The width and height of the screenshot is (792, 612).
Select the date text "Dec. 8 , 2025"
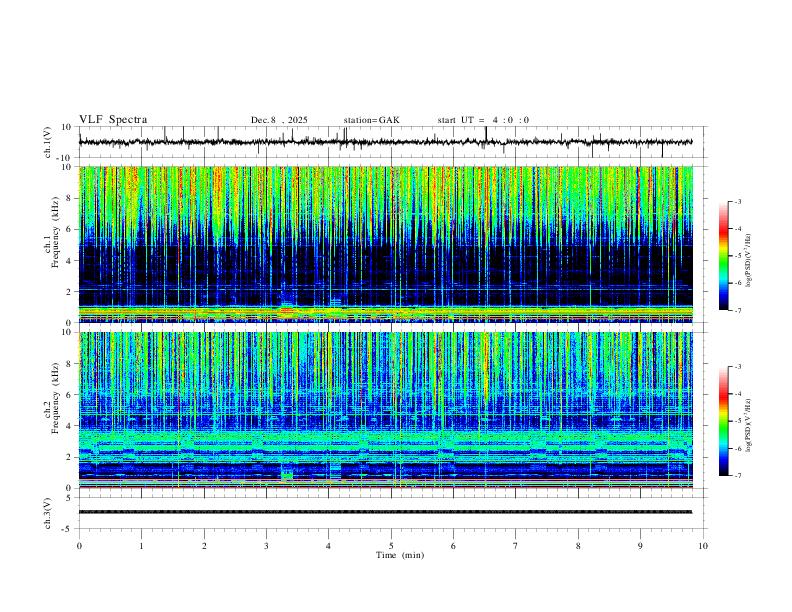pyautogui.click(x=279, y=120)
